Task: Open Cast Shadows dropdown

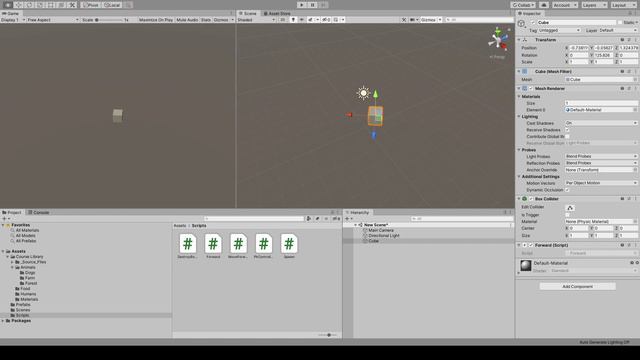Action: (601, 123)
